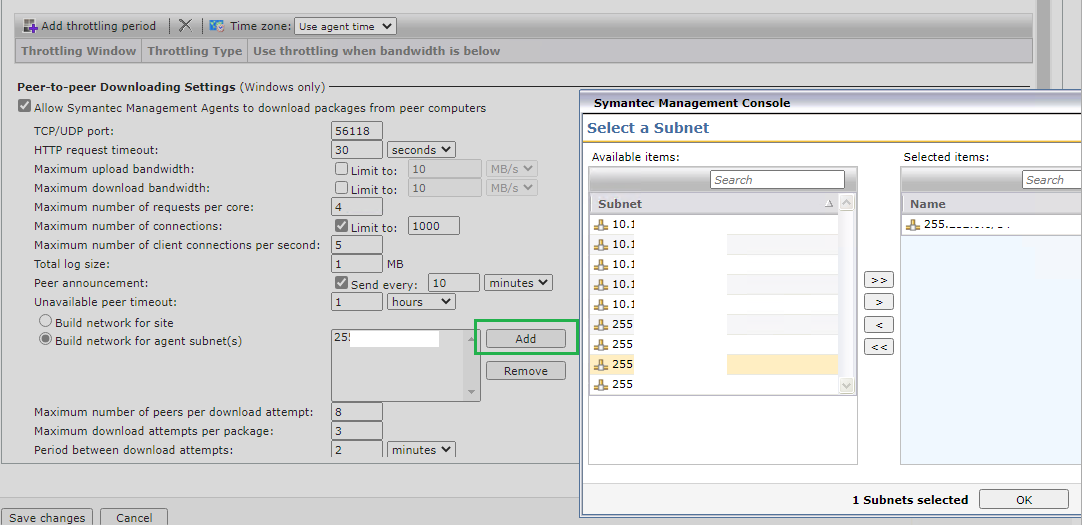This screenshot has height=525, width=1082.
Task: Open the Unavailable peer timeout hours dropdown
Action: point(421,301)
